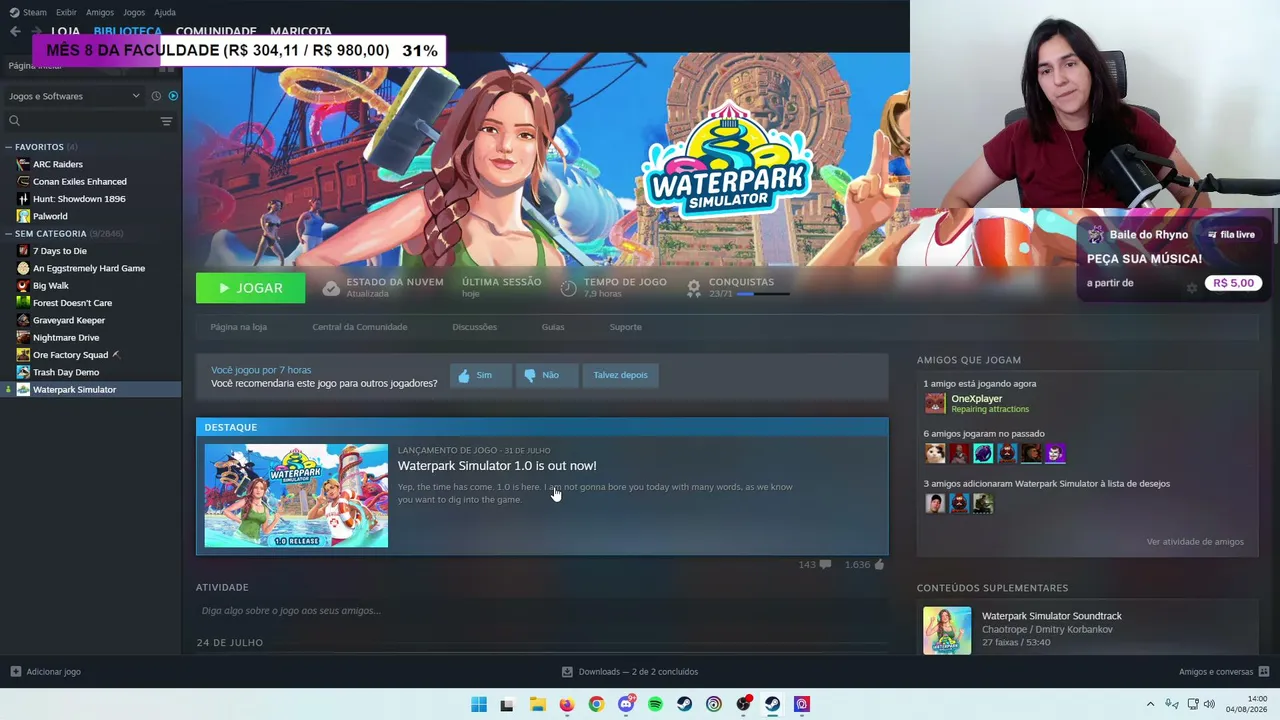
Task: Click Não to not recommend
Action: (x=547, y=375)
